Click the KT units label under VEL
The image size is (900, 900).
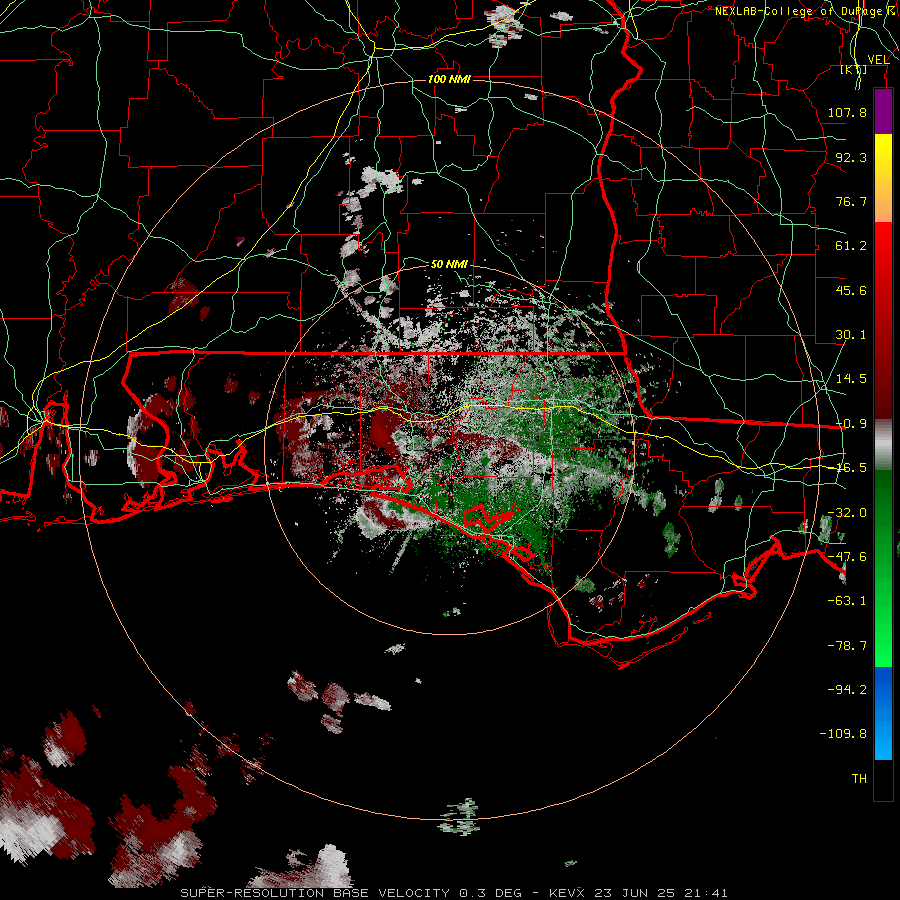click(854, 70)
